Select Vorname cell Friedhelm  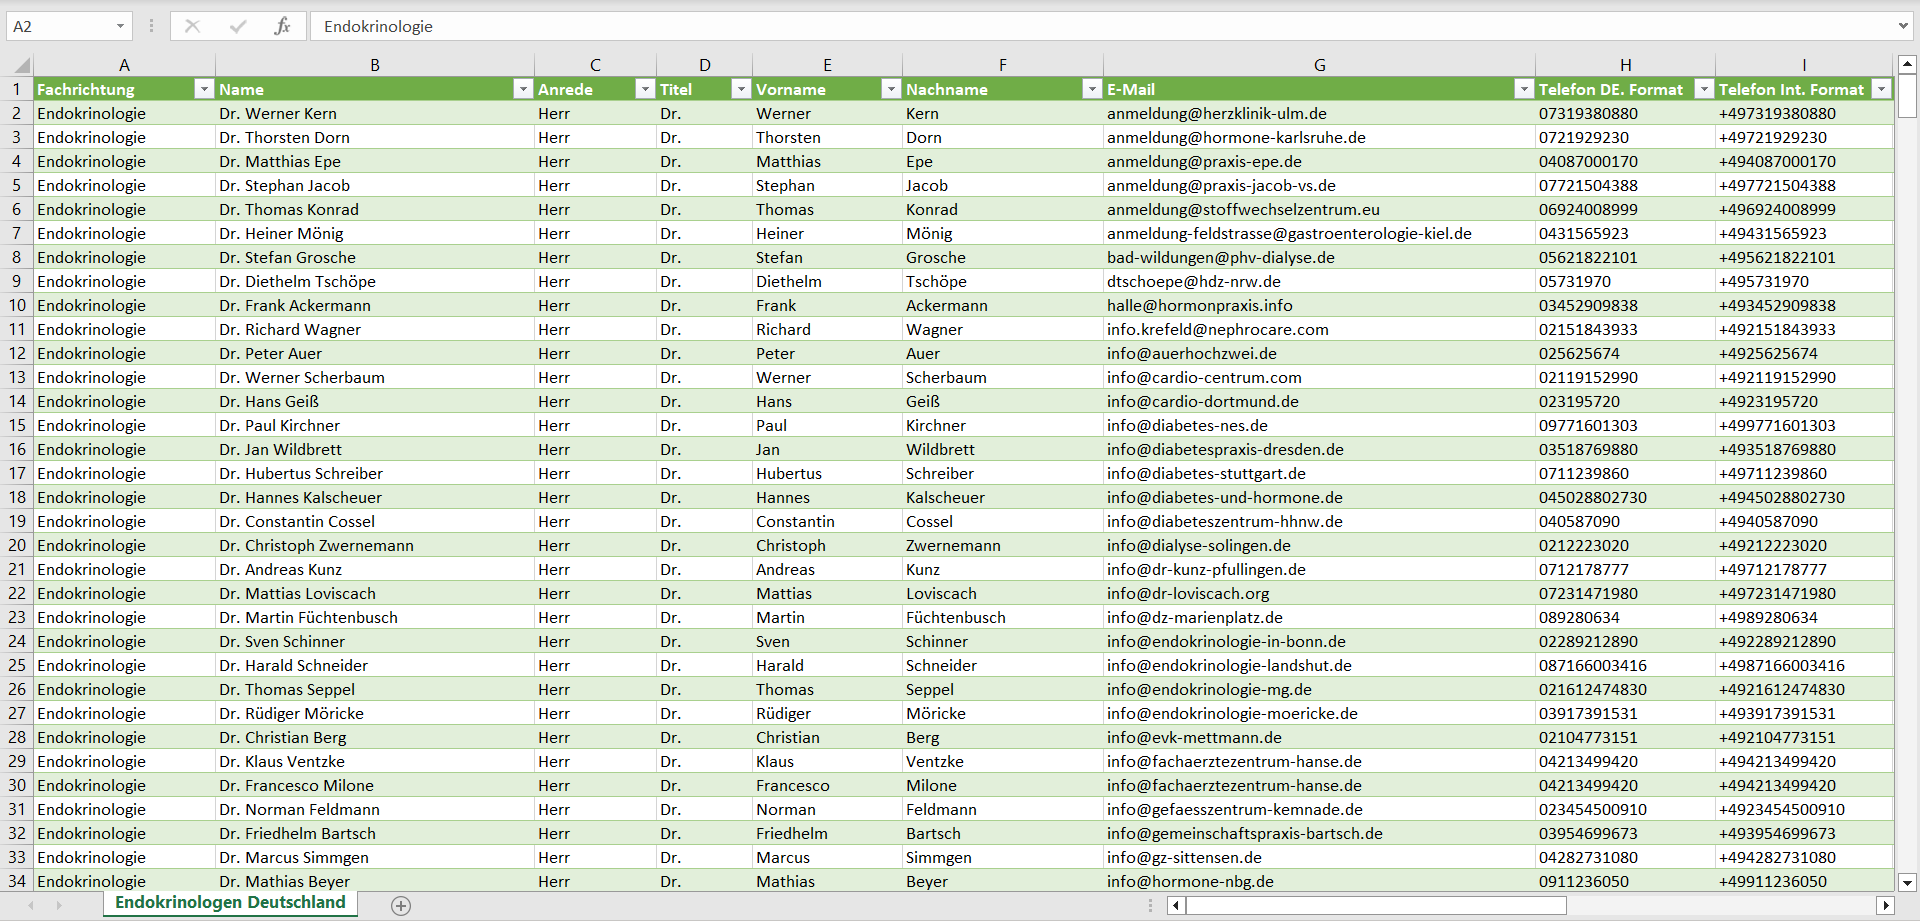827,833
